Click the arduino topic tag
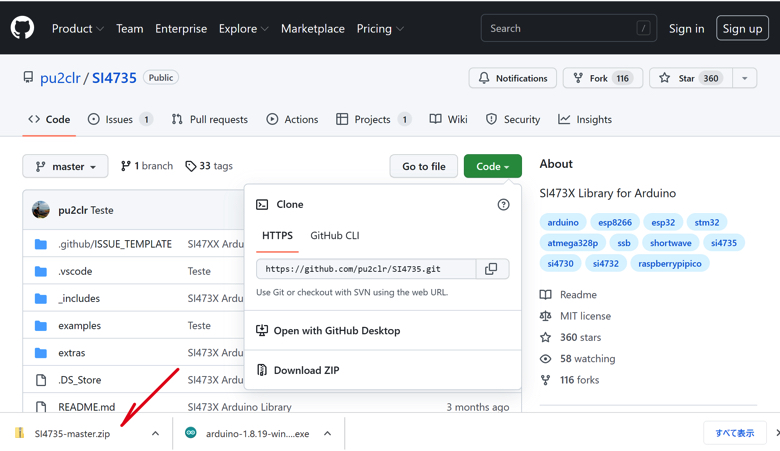Screen dimensions: 780x451 (563, 222)
